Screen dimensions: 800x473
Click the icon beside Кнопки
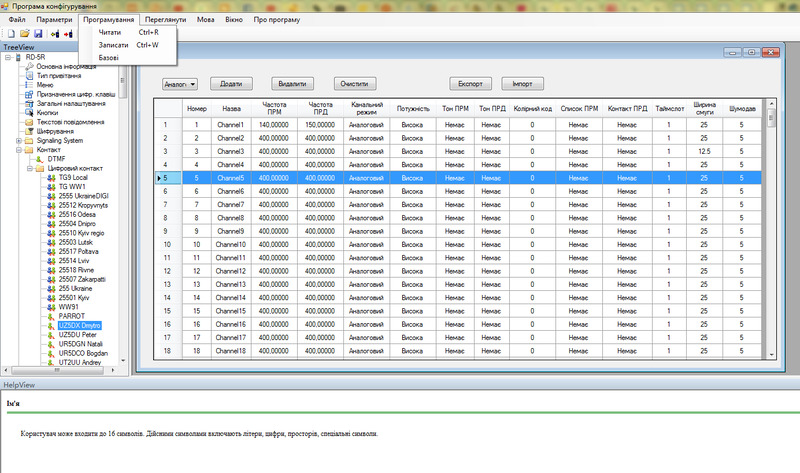29,113
